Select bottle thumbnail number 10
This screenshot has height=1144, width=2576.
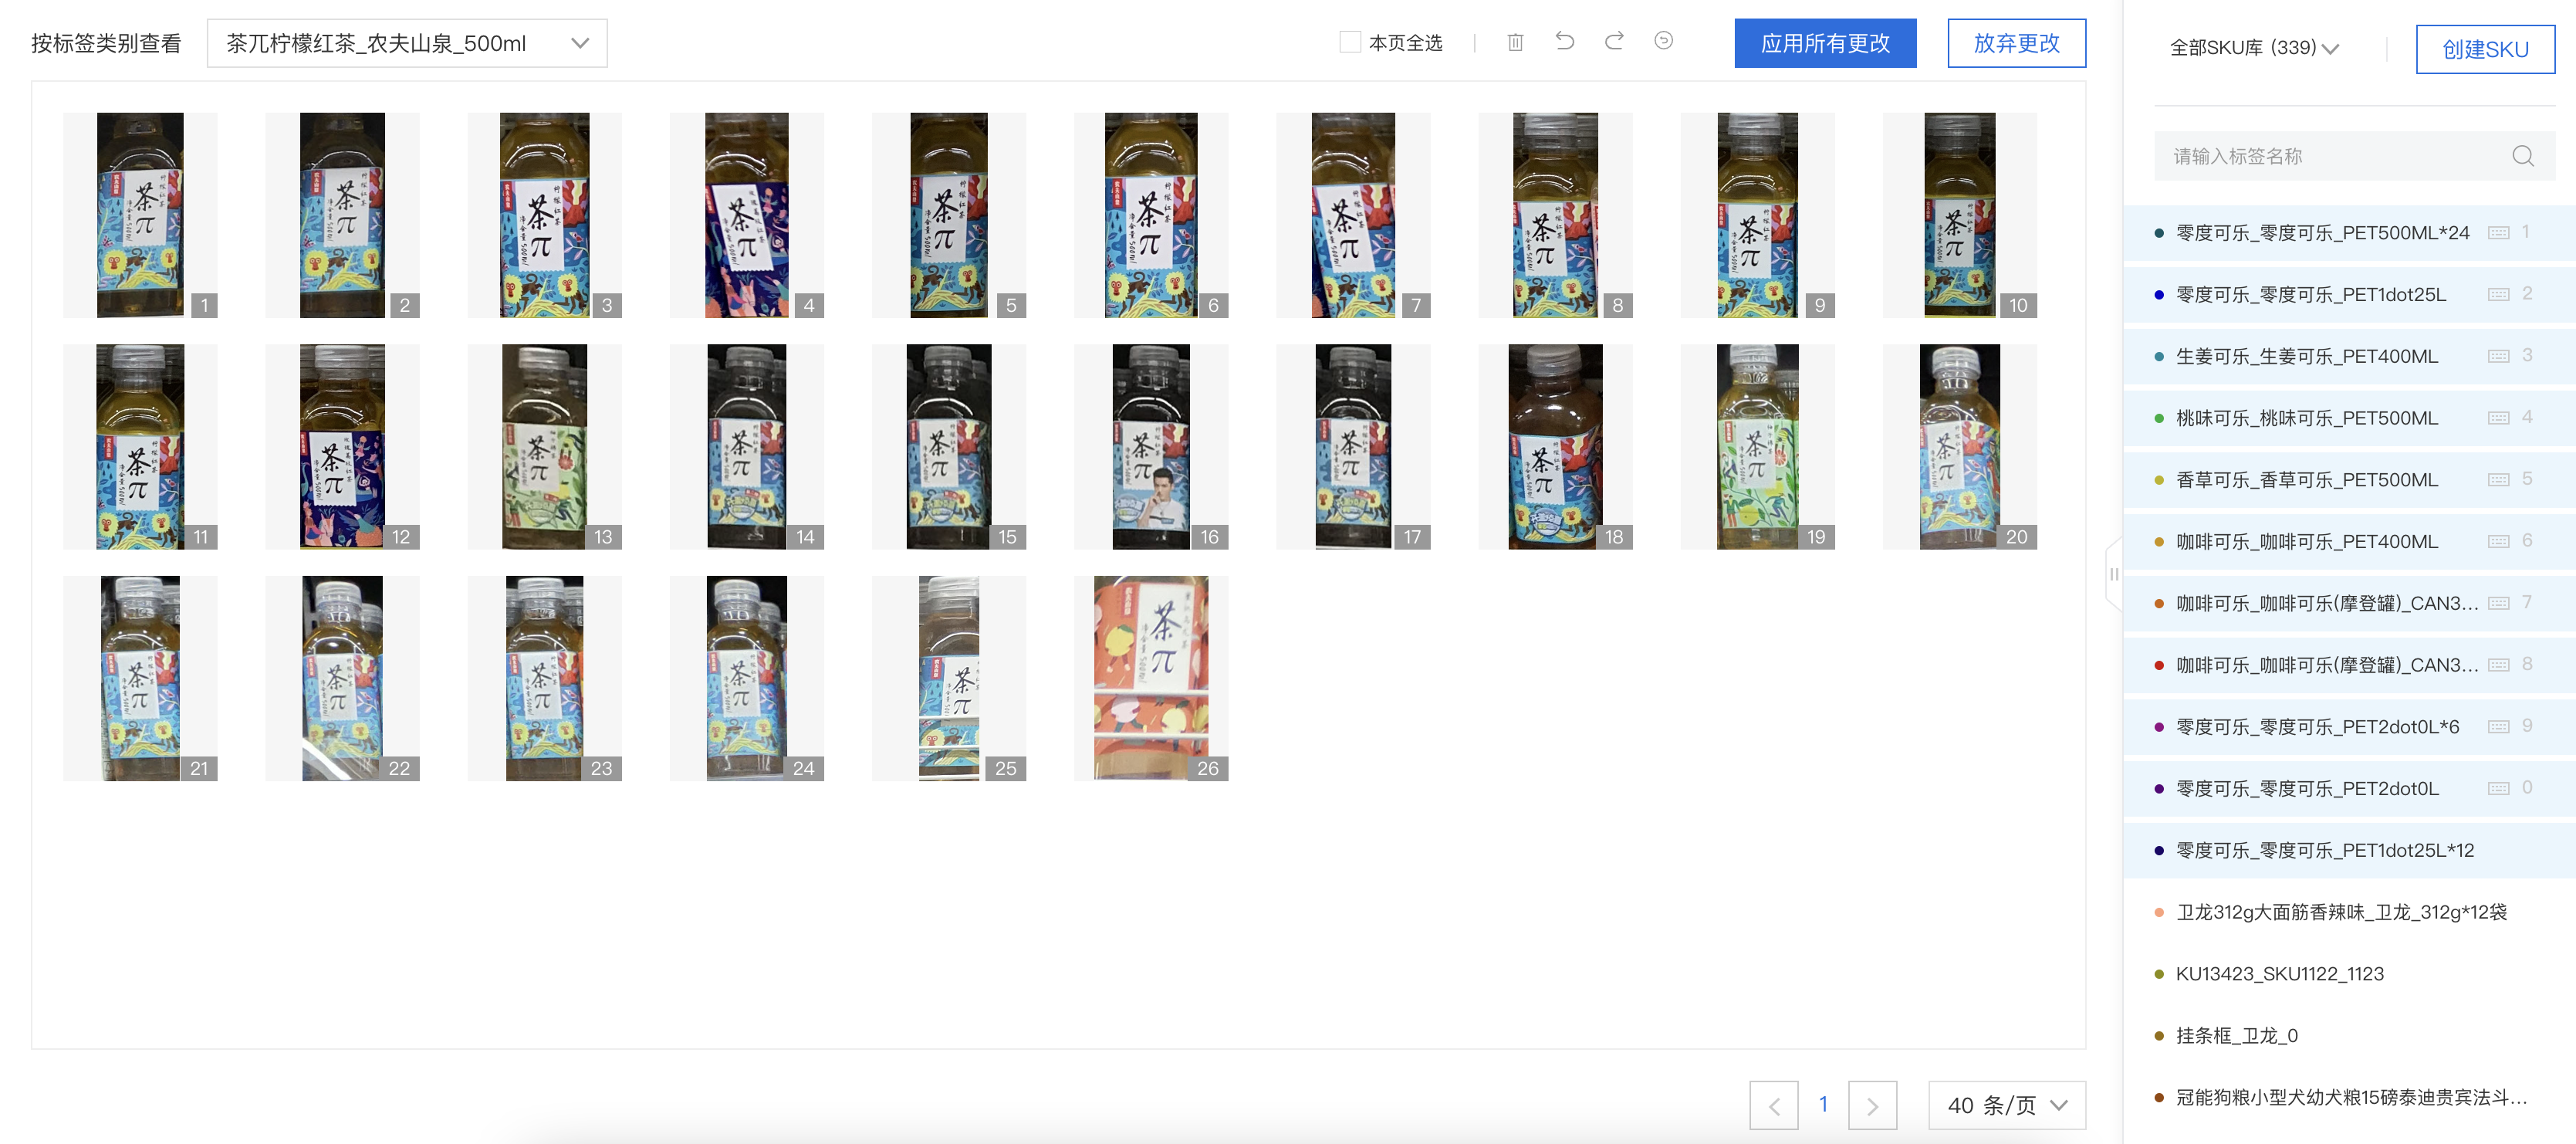coord(1959,215)
